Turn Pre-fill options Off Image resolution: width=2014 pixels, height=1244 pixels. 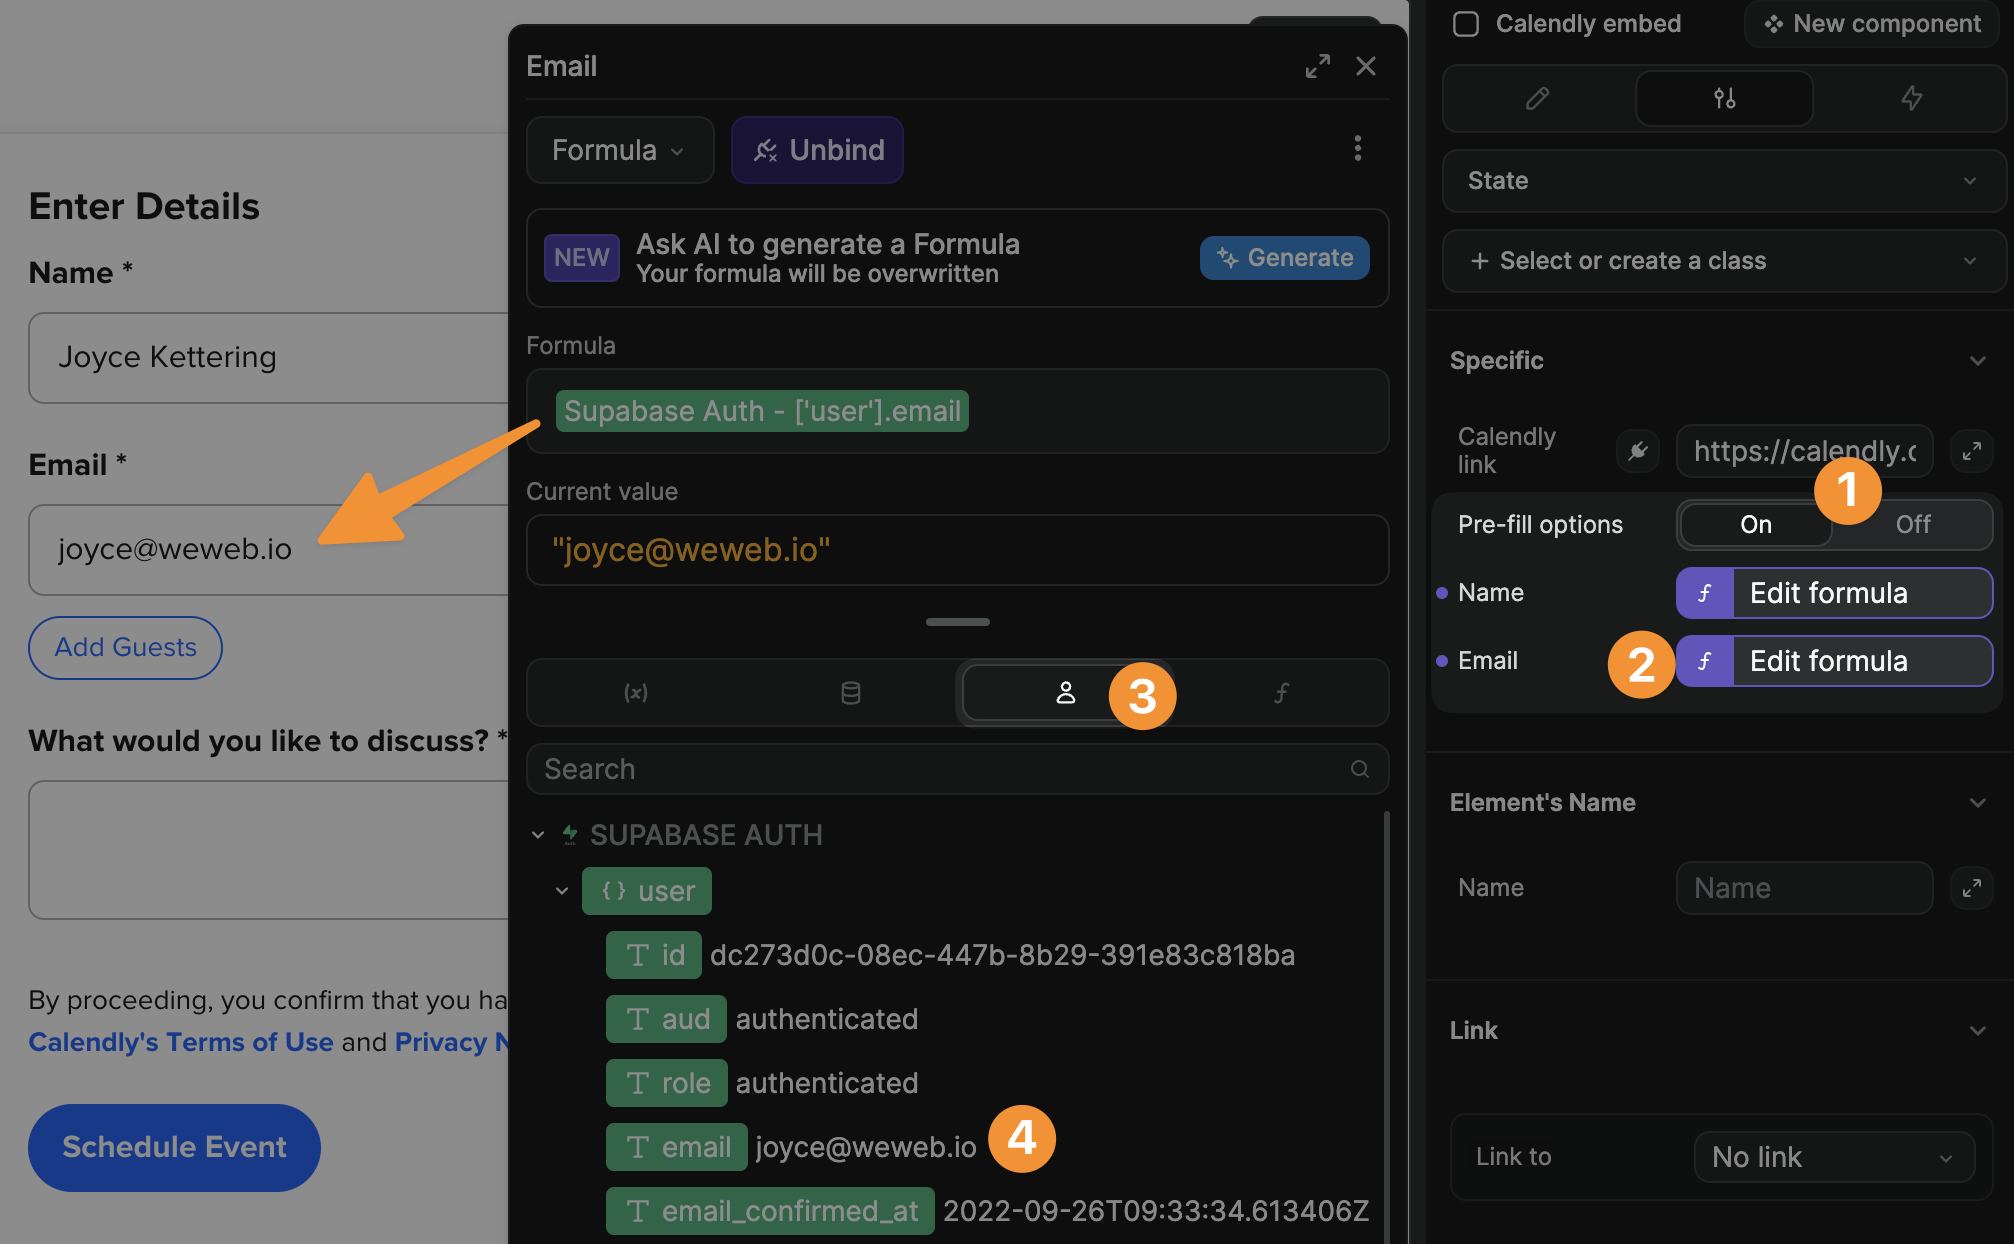(x=1911, y=524)
